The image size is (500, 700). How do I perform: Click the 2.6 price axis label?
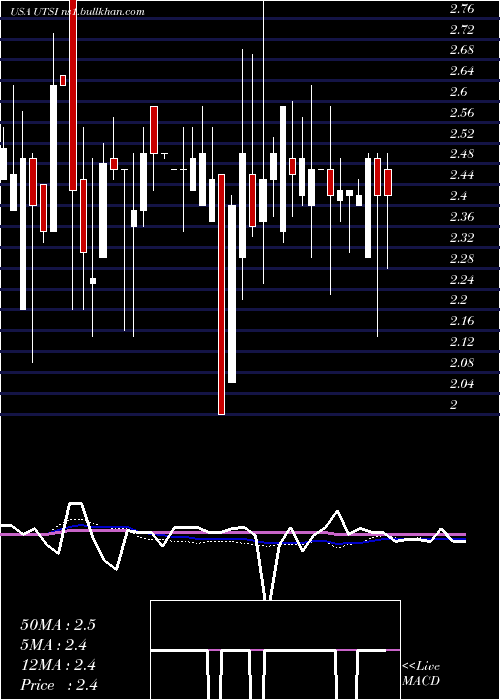(458, 92)
